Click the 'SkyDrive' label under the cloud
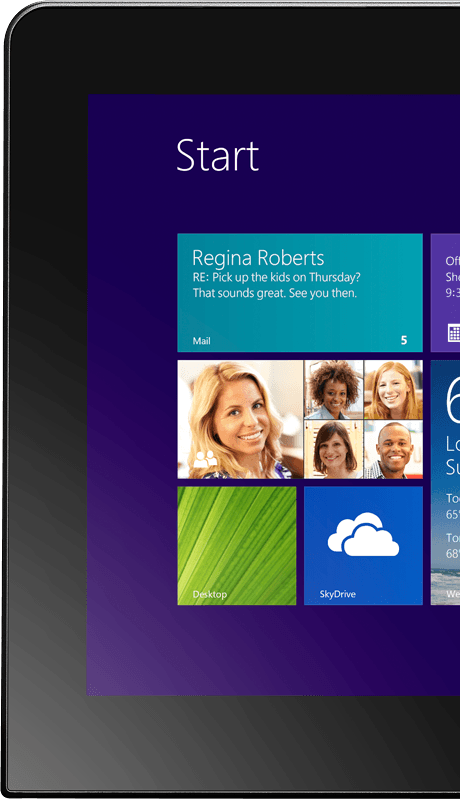The image size is (460, 800). point(338,594)
